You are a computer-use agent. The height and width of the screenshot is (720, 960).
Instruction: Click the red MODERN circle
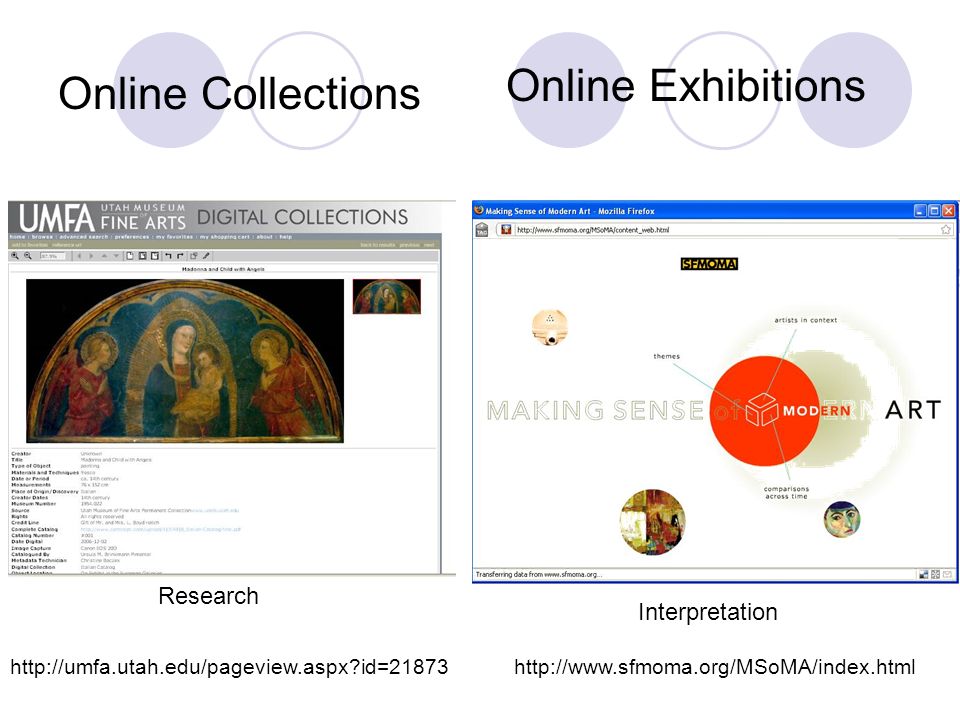(x=765, y=410)
